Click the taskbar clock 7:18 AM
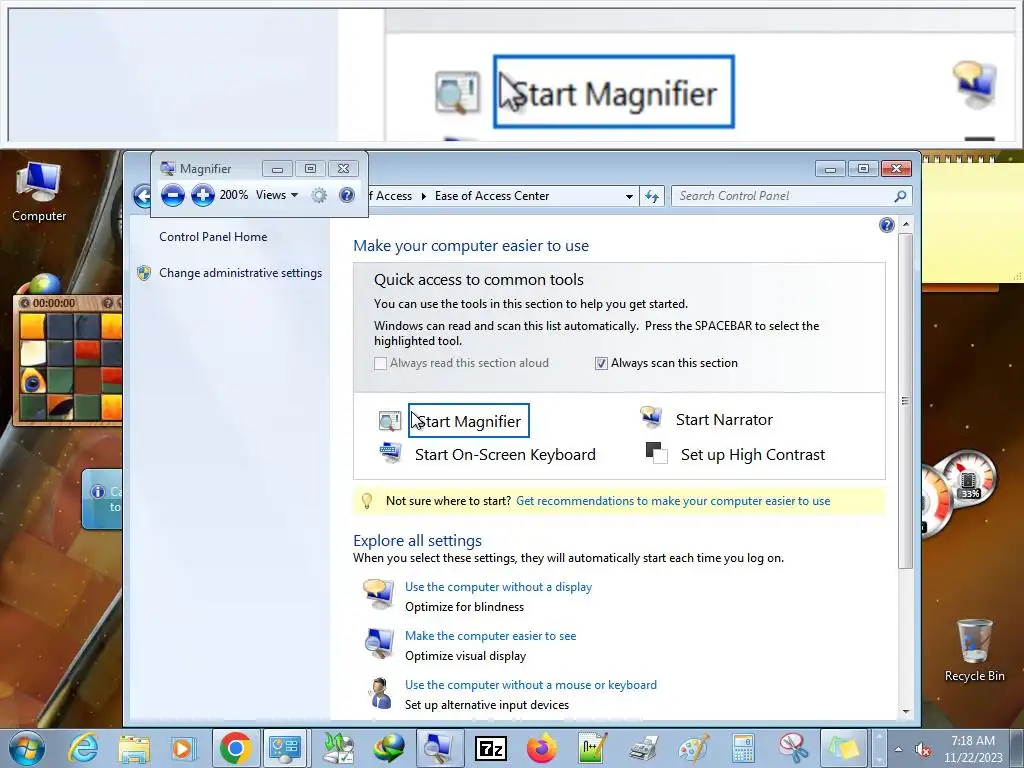This screenshot has height=768, width=1024. point(972,741)
